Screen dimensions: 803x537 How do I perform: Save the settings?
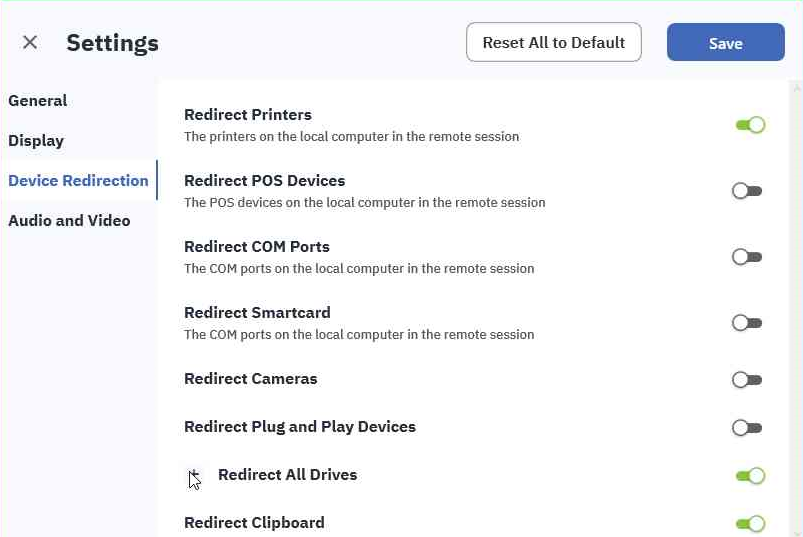click(725, 43)
